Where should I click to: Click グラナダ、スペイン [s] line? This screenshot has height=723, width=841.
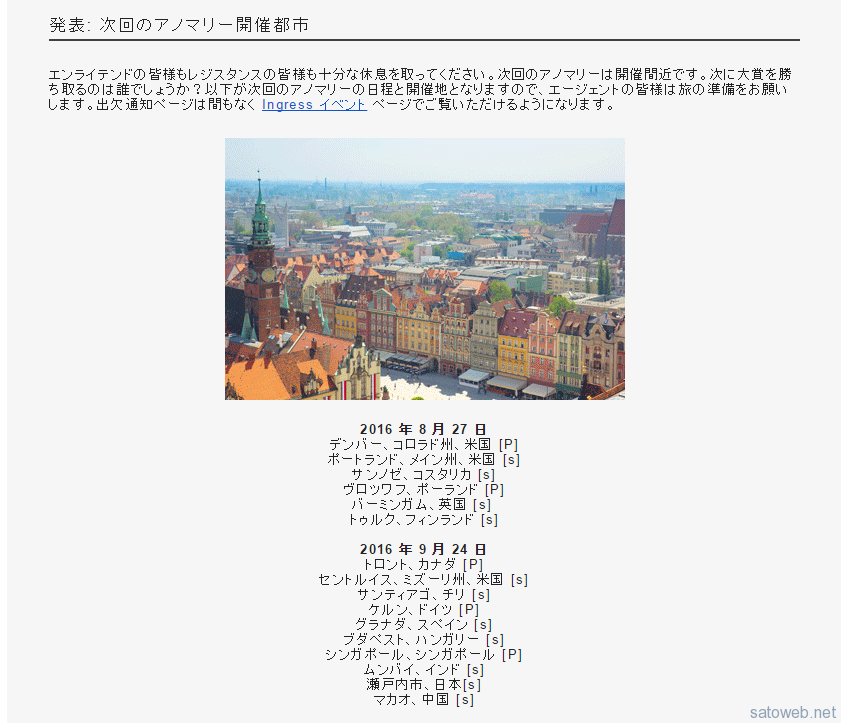tap(423, 625)
